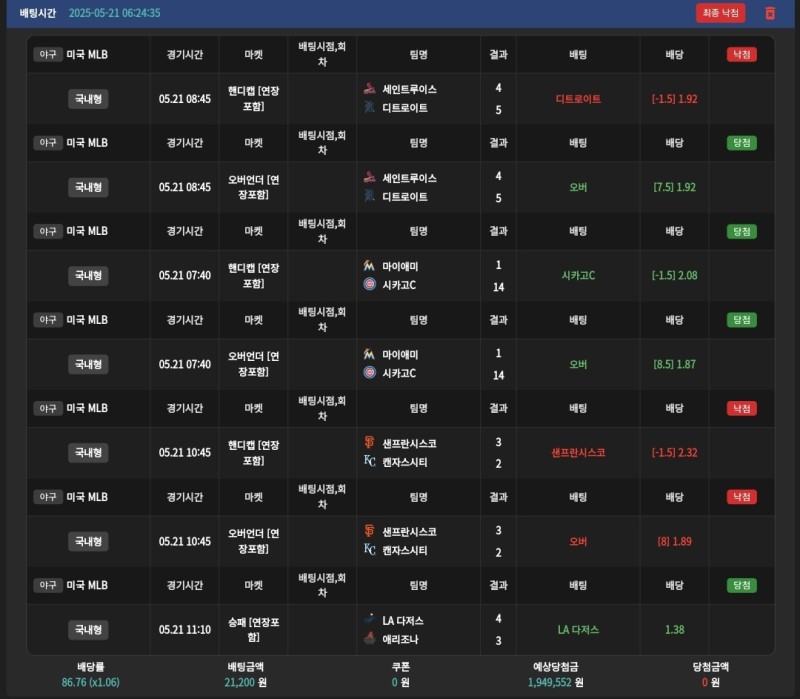Click the Arizona Diamondbacks team logo
800x699 pixels.
point(370,639)
